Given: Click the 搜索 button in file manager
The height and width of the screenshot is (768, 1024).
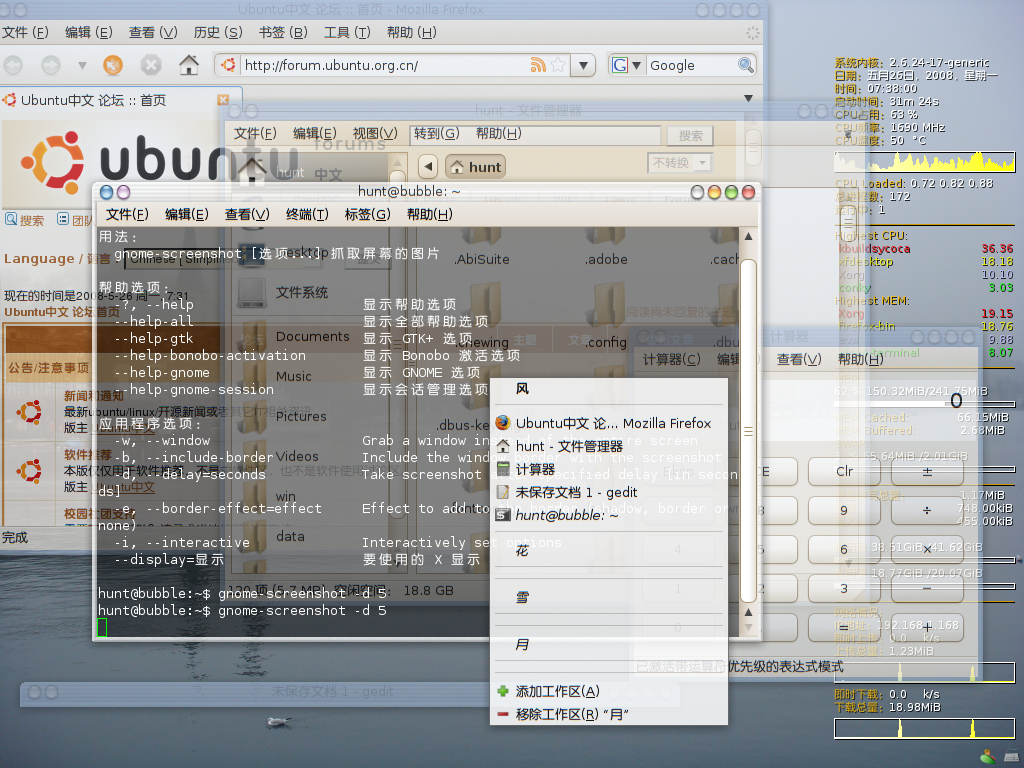Looking at the screenshot, I should point(690,136).
